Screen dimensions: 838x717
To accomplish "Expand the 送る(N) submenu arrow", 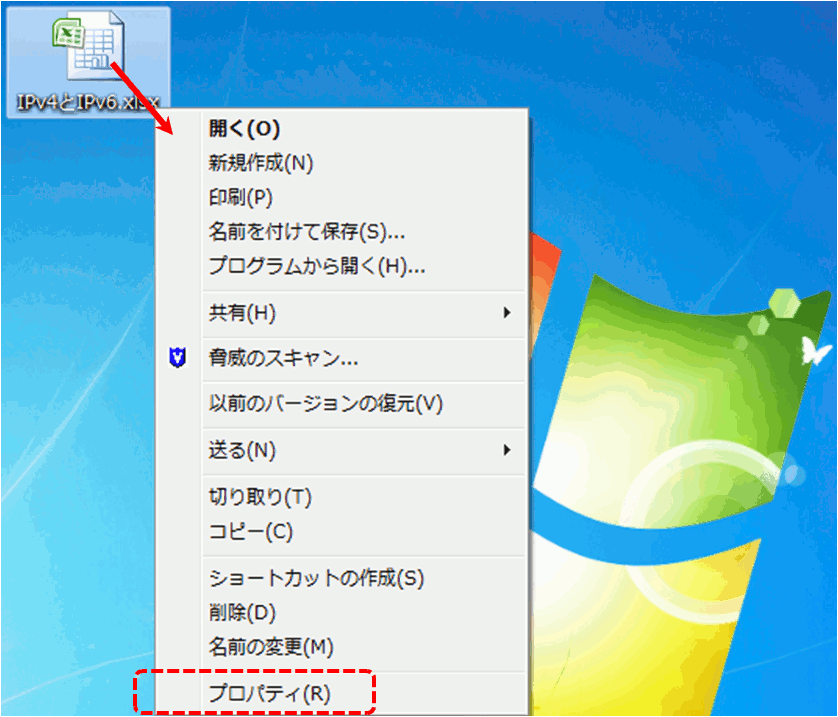I will pyautogui.click(x=507, y=450).
